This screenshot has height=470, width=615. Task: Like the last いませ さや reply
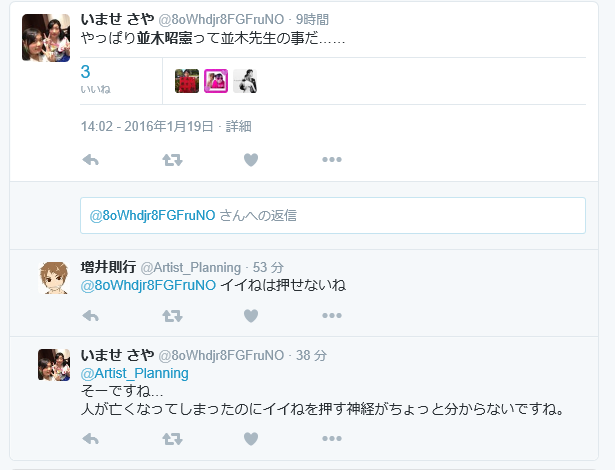pyautogui.click(x=251, y=439)
